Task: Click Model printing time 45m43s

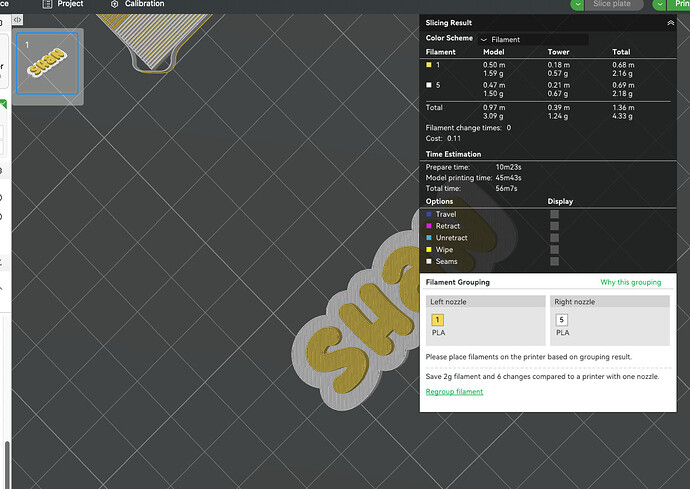Action: (x=508, y=178)
